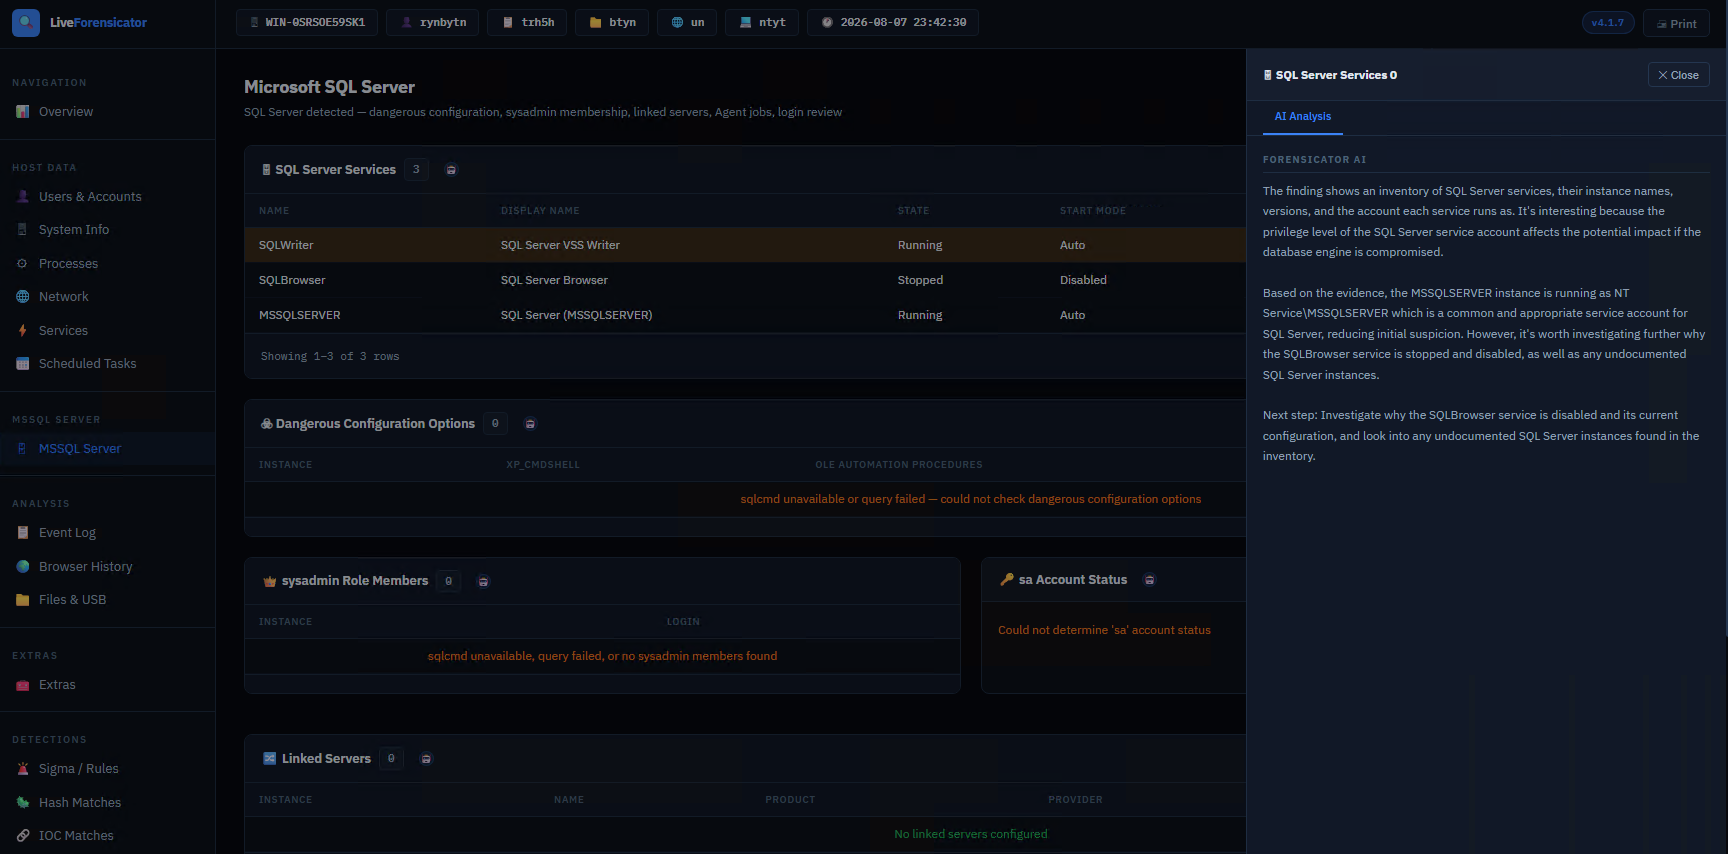The image size is (1728, 854).
Task: Select the System Info sidebar icon
Action: click(22, 230)
